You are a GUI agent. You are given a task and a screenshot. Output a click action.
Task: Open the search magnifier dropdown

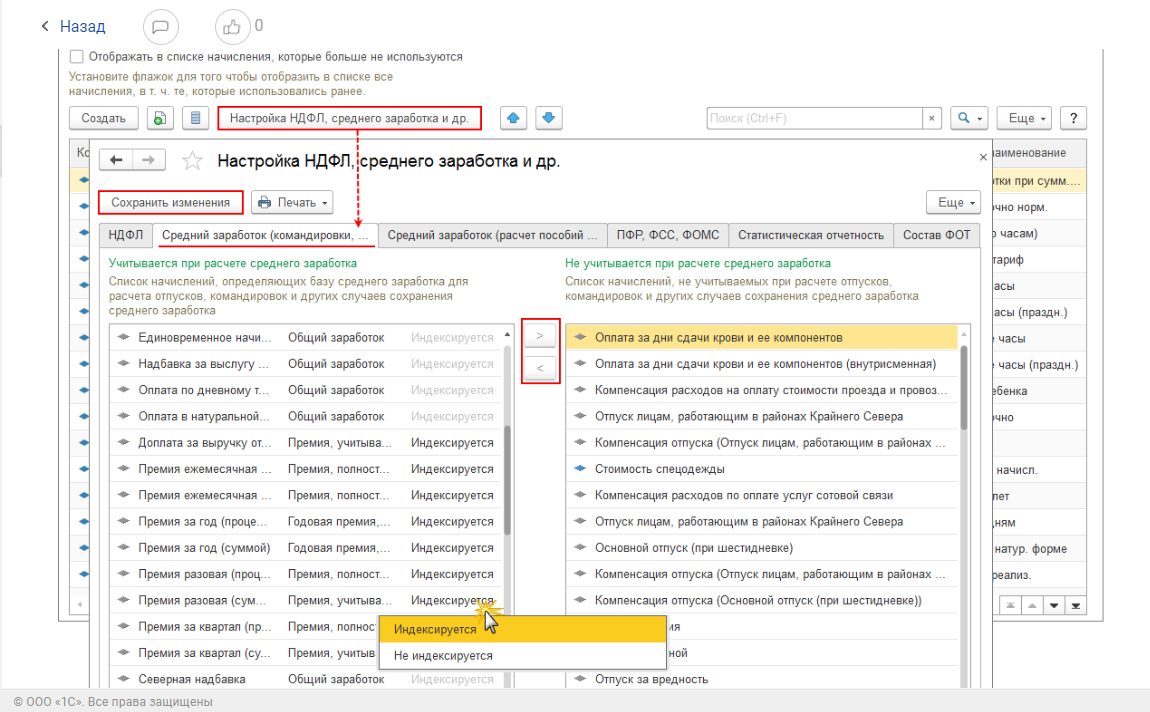point(969,118)
